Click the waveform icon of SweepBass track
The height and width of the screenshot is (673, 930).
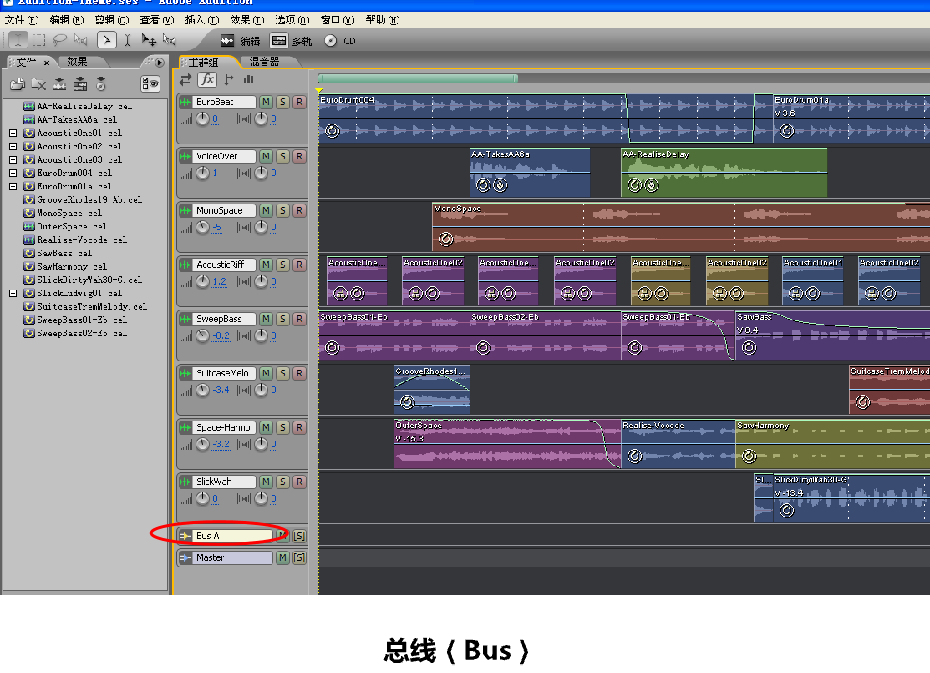pos(186,319)
